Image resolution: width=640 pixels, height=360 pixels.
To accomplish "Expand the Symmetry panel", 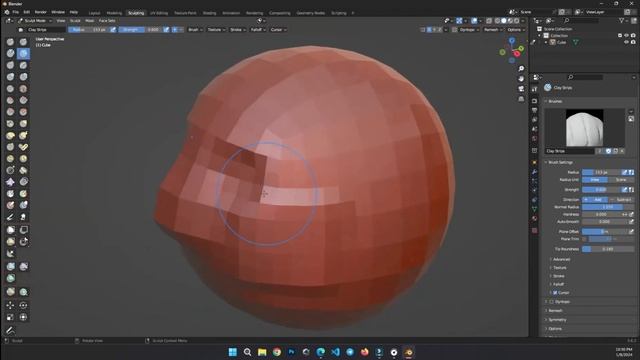I will coord(557,320).
